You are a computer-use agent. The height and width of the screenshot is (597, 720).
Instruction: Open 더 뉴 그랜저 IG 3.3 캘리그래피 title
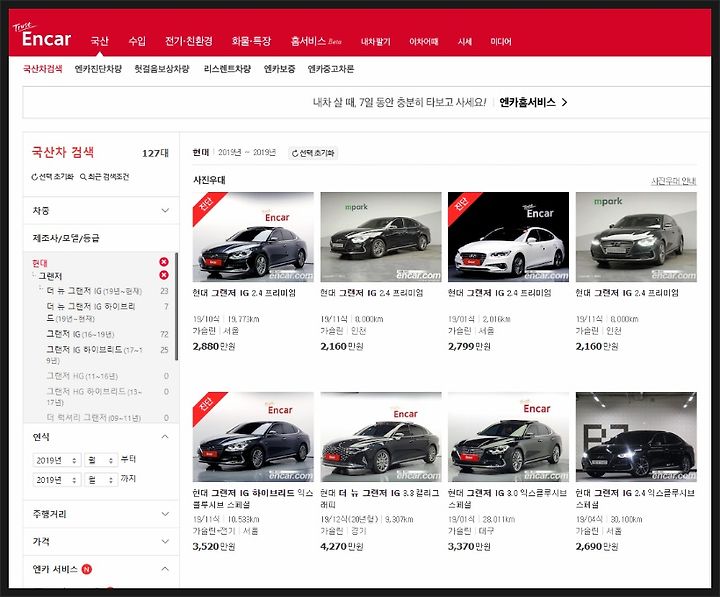pyautogui.click(x=380, y=499)
